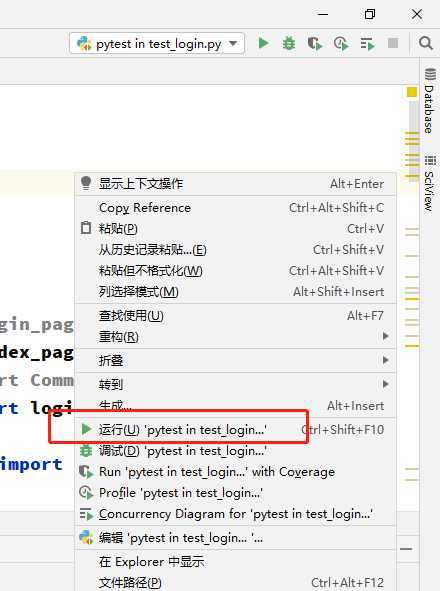Run with Coverage toolbar icon
This screenshot has height=591, width=440.
pyautogui.click(x=315, y=43)
